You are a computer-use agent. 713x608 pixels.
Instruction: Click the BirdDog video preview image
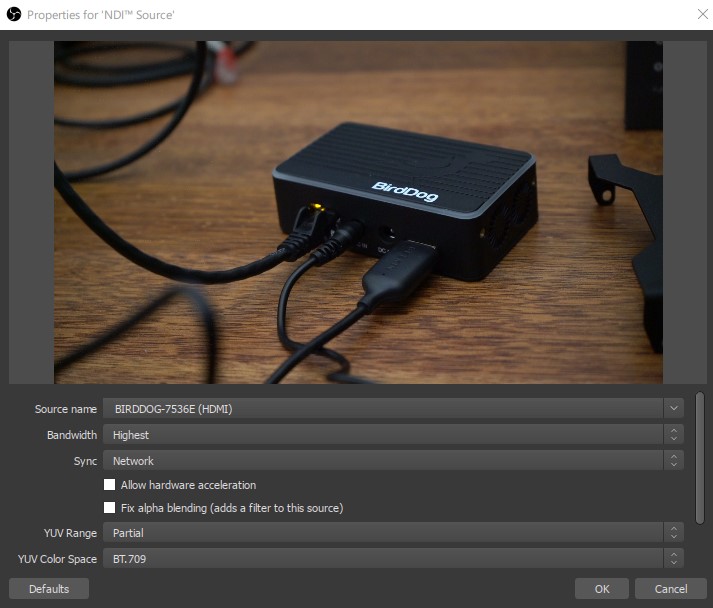[x=358, y=212]
